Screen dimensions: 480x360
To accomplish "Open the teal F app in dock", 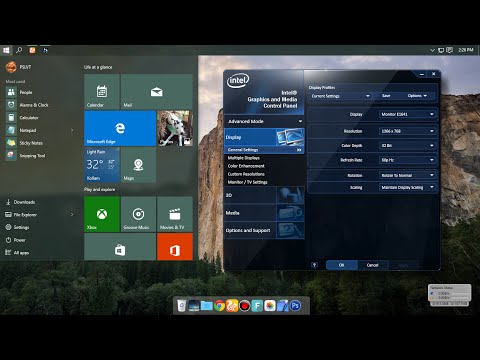I will point(257,306).
